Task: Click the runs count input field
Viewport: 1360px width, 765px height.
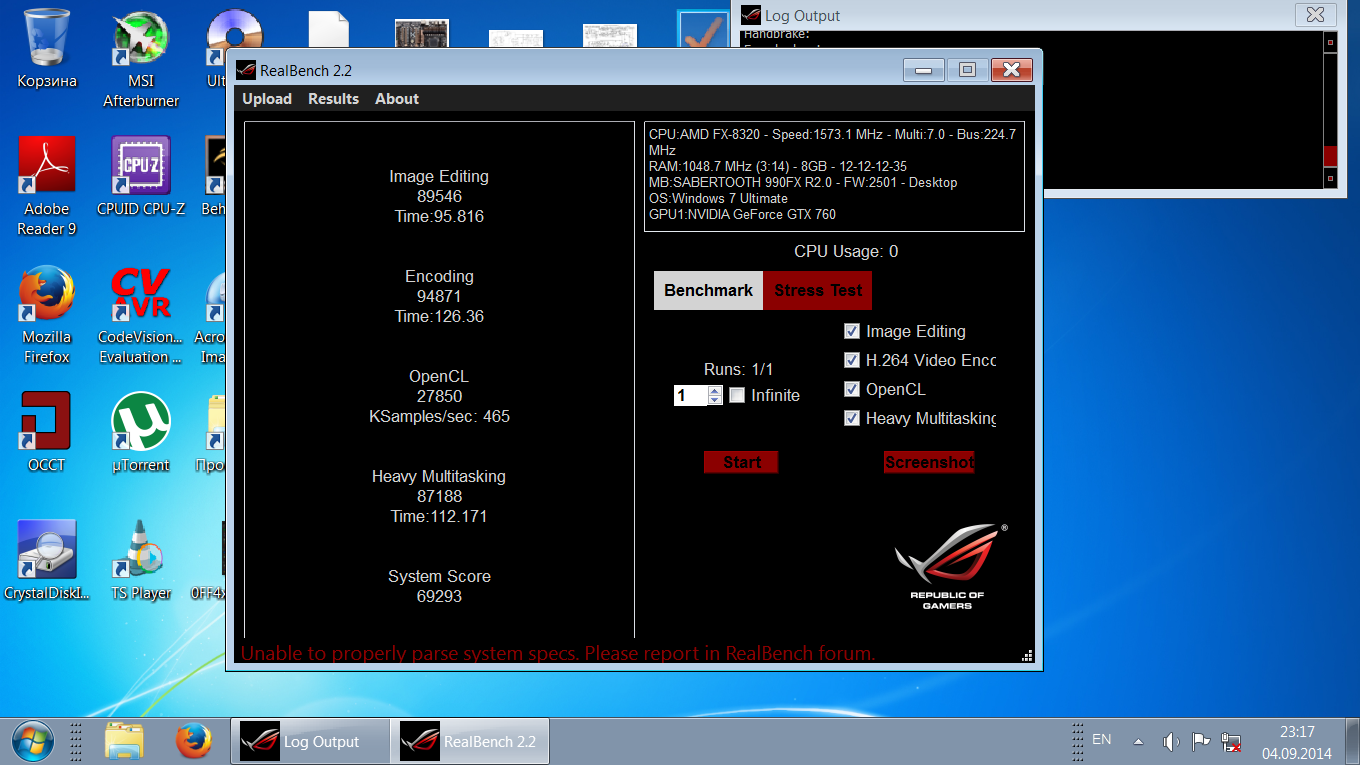Action: (690, 396)
